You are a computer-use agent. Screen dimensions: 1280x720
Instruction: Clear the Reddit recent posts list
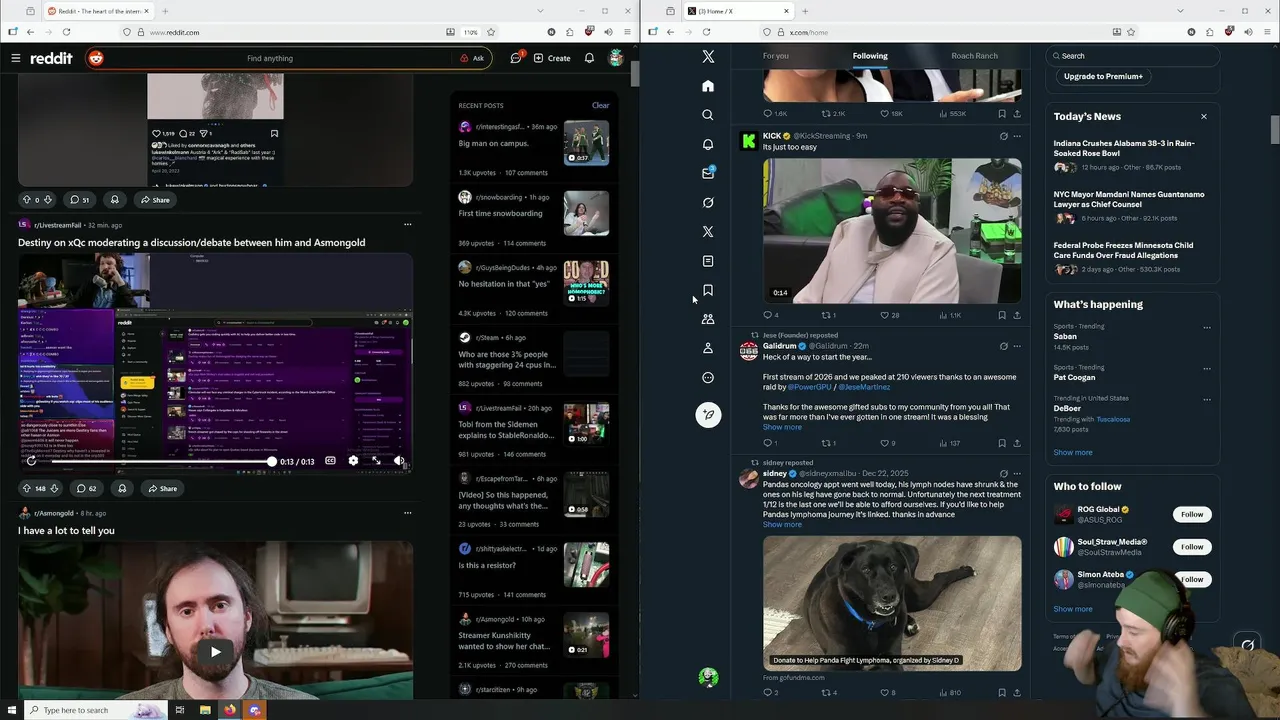click(600, 105)
